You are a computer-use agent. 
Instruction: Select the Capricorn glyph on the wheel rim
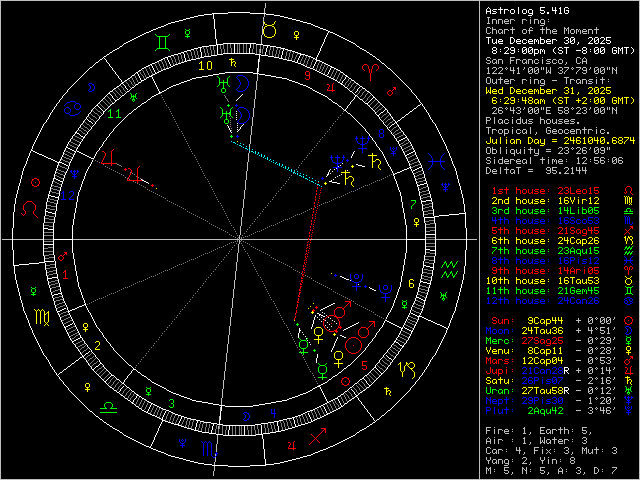point(407,371)
